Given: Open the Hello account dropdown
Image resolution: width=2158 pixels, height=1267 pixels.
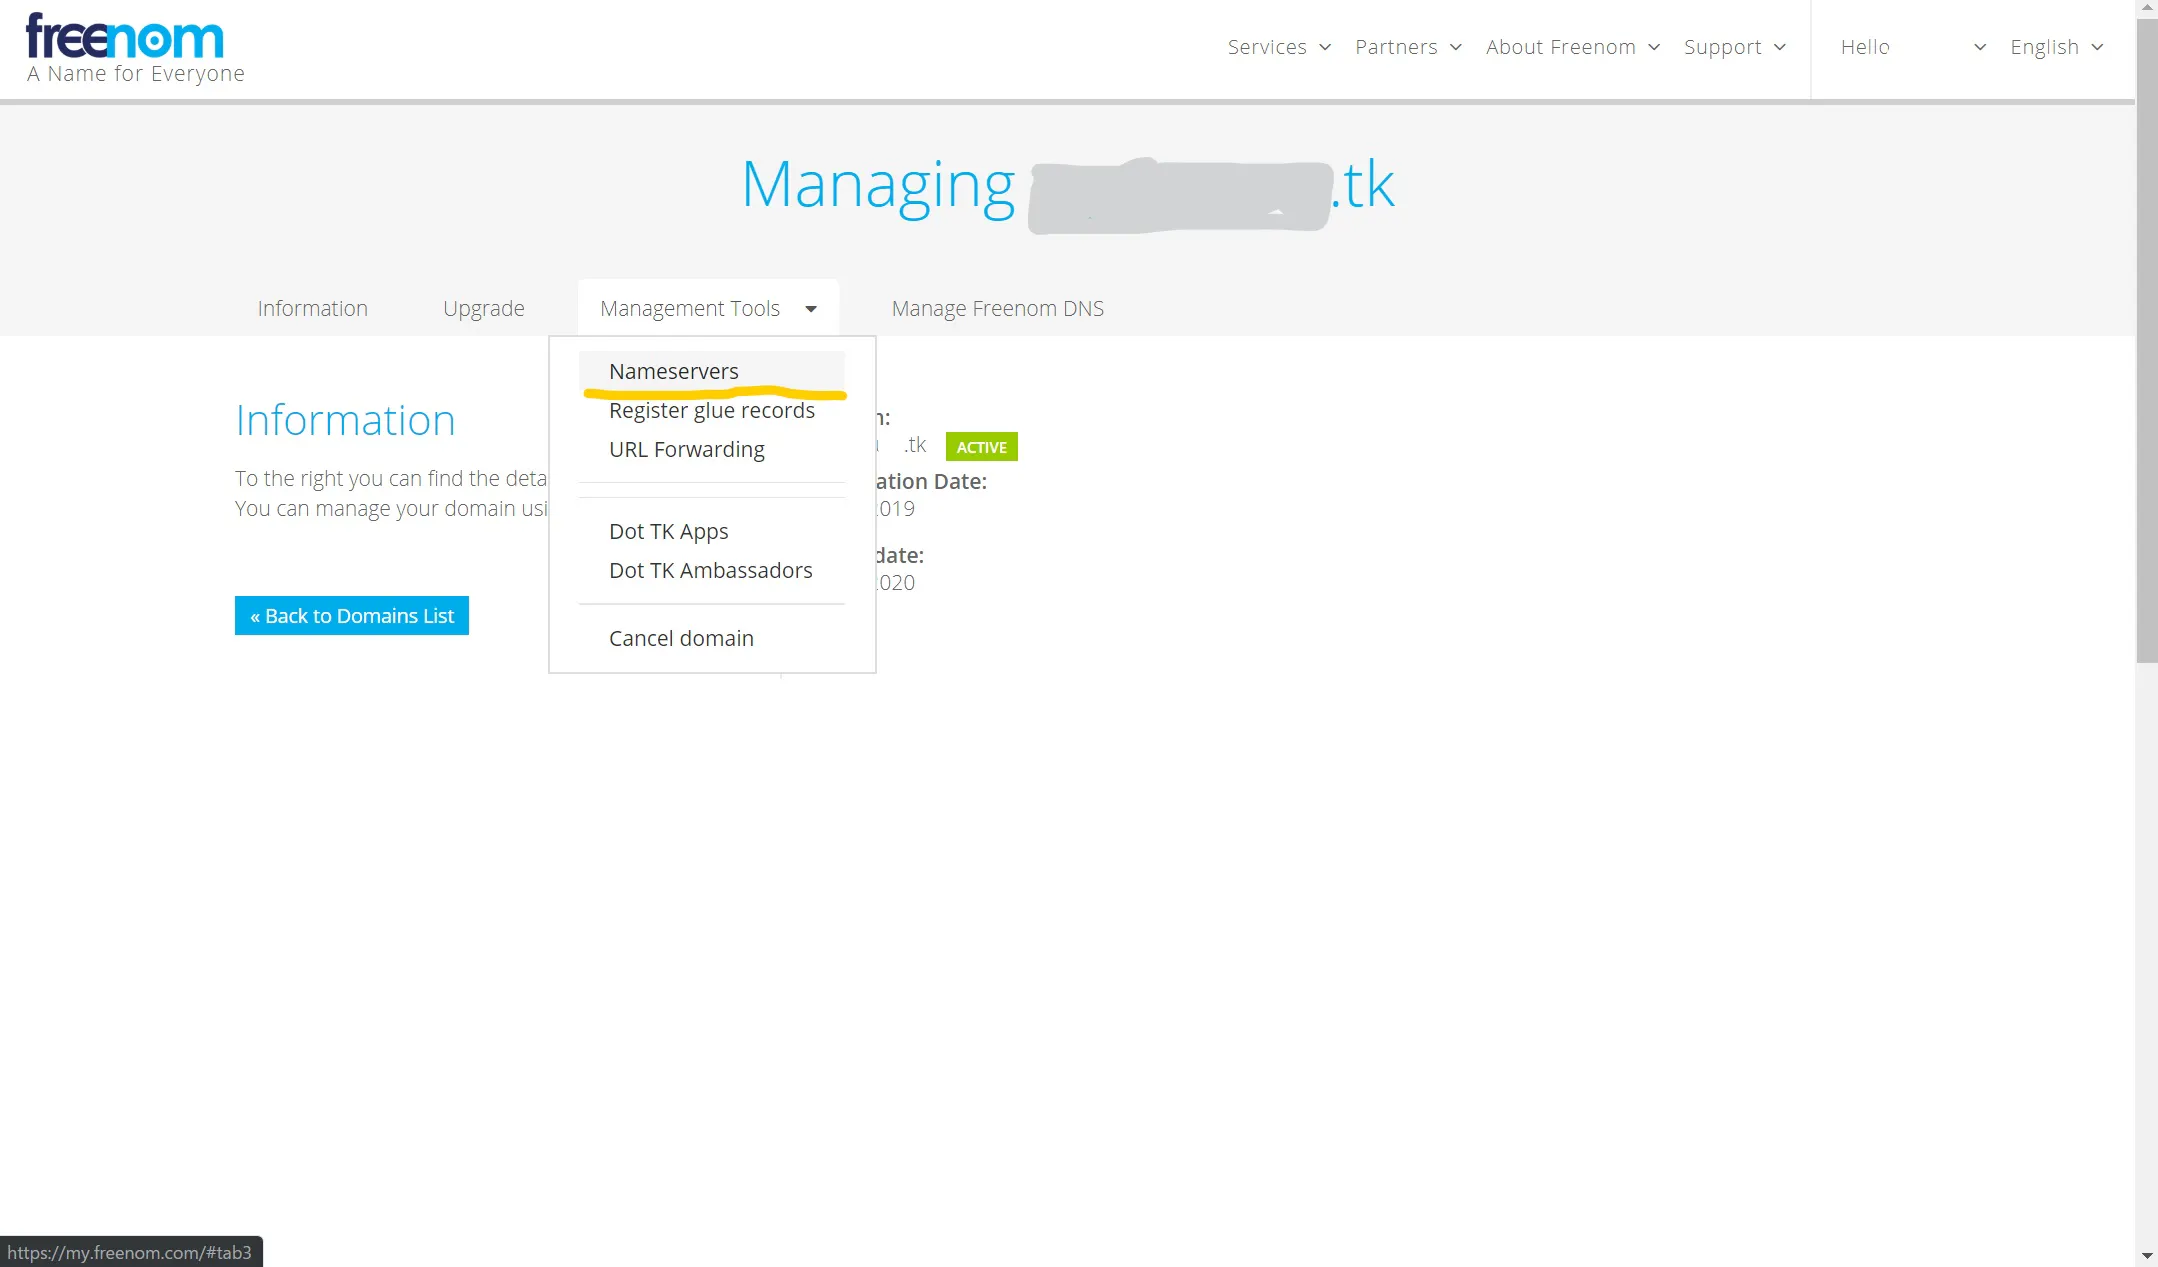Looking at the screenshot, I should pyautogui.click(x=1913, y=47).
